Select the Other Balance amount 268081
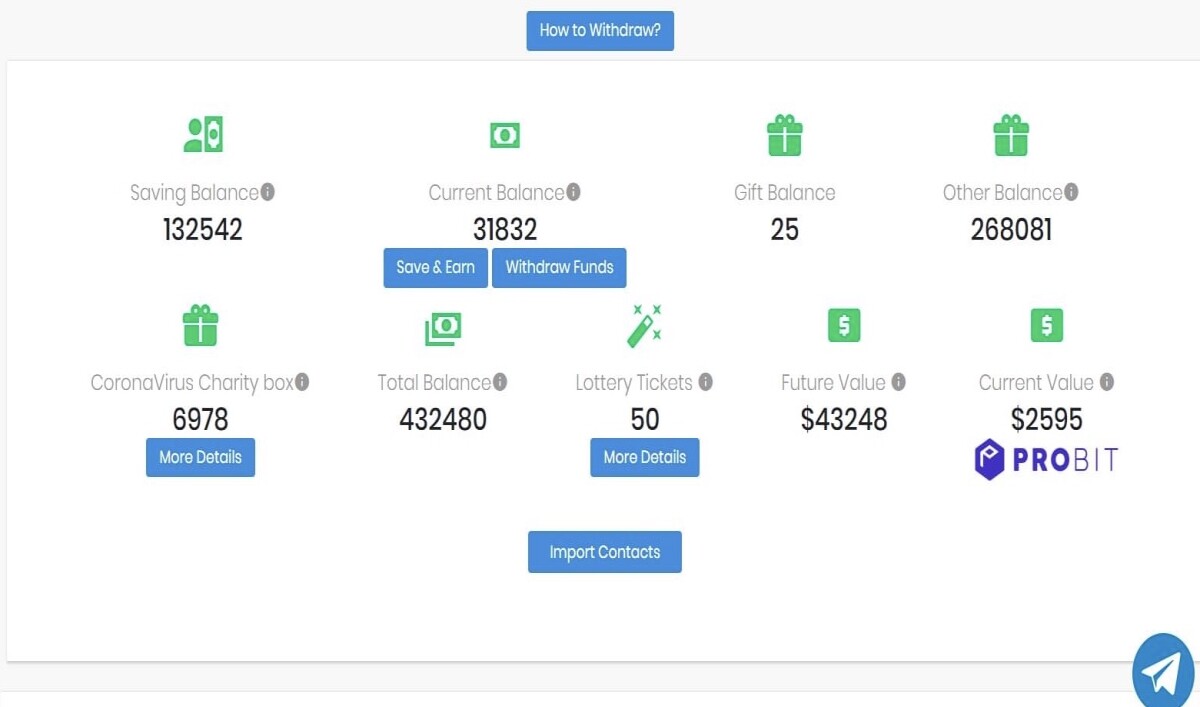The height and width of the screenshot is (707, 1200). tap(1011, 230)
